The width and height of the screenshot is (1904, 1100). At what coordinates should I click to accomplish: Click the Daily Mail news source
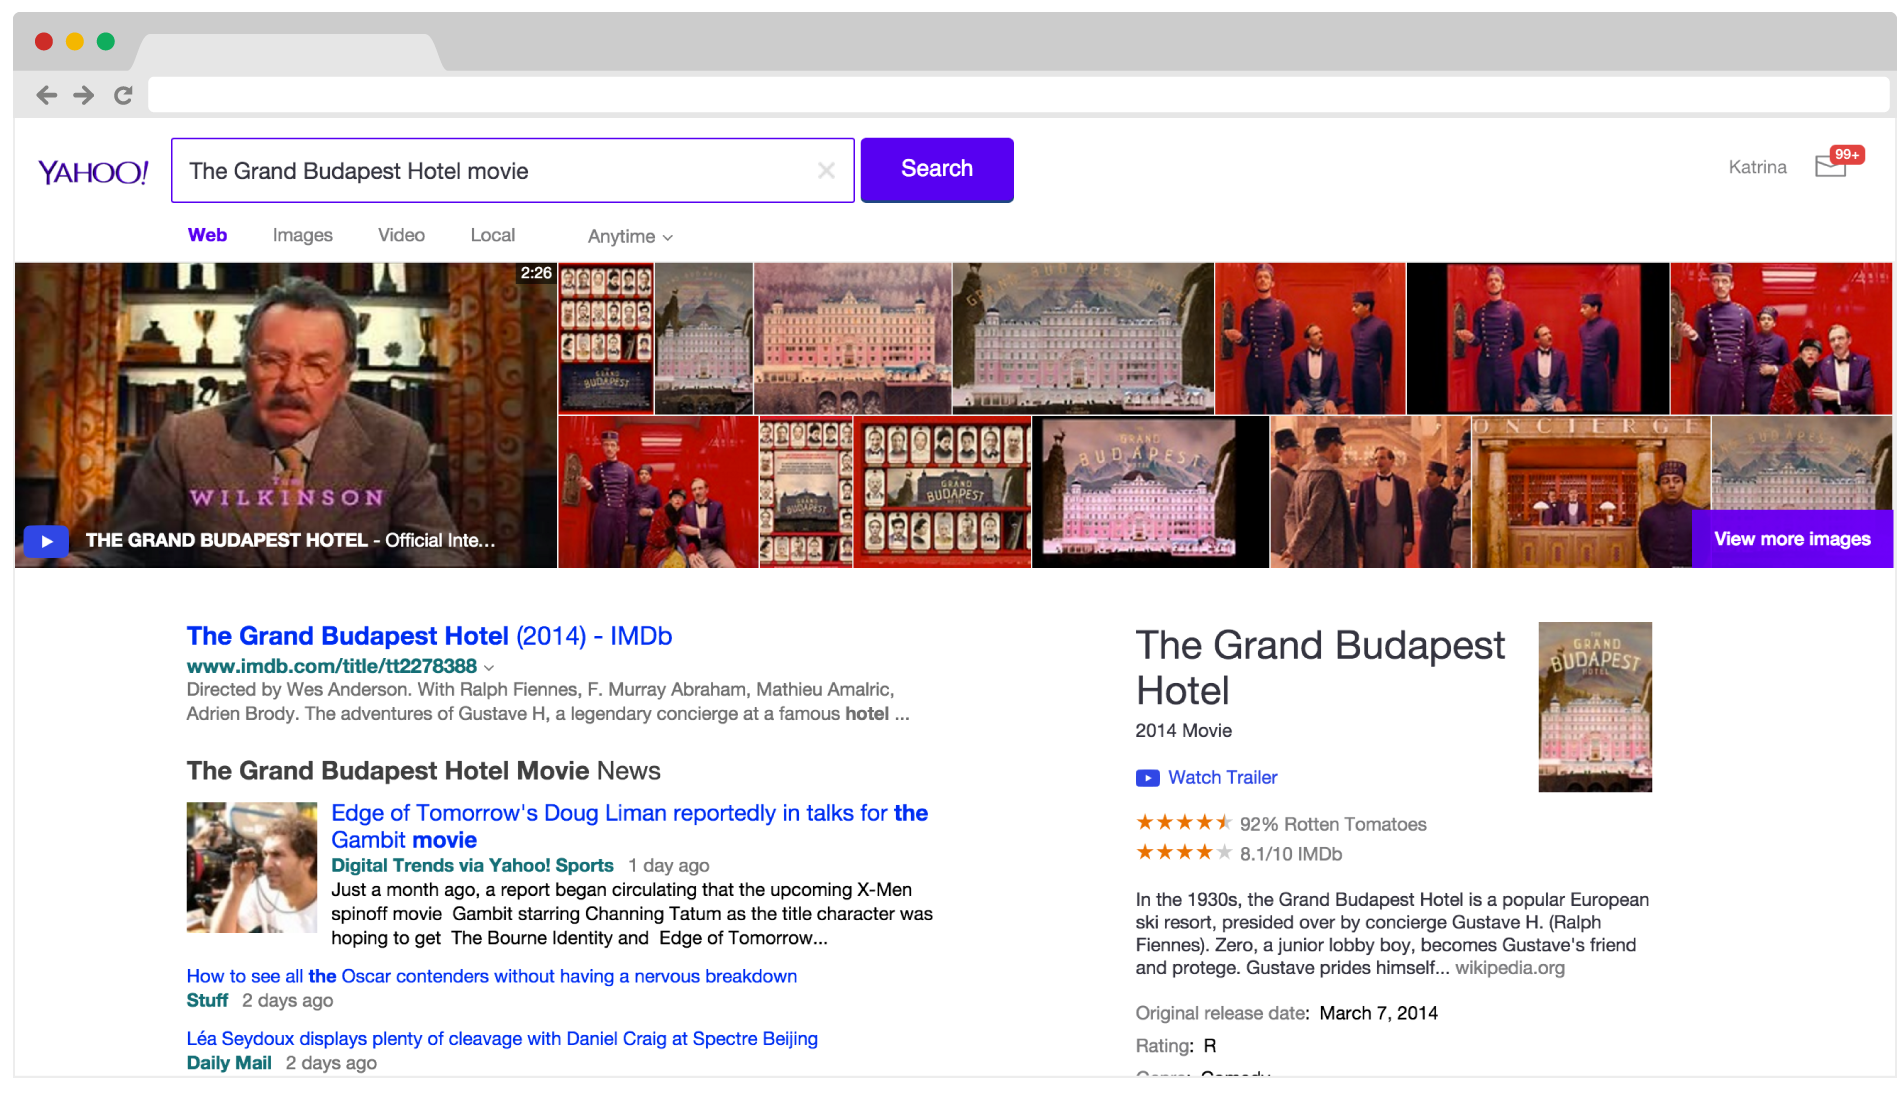(x=229, y=1063)
